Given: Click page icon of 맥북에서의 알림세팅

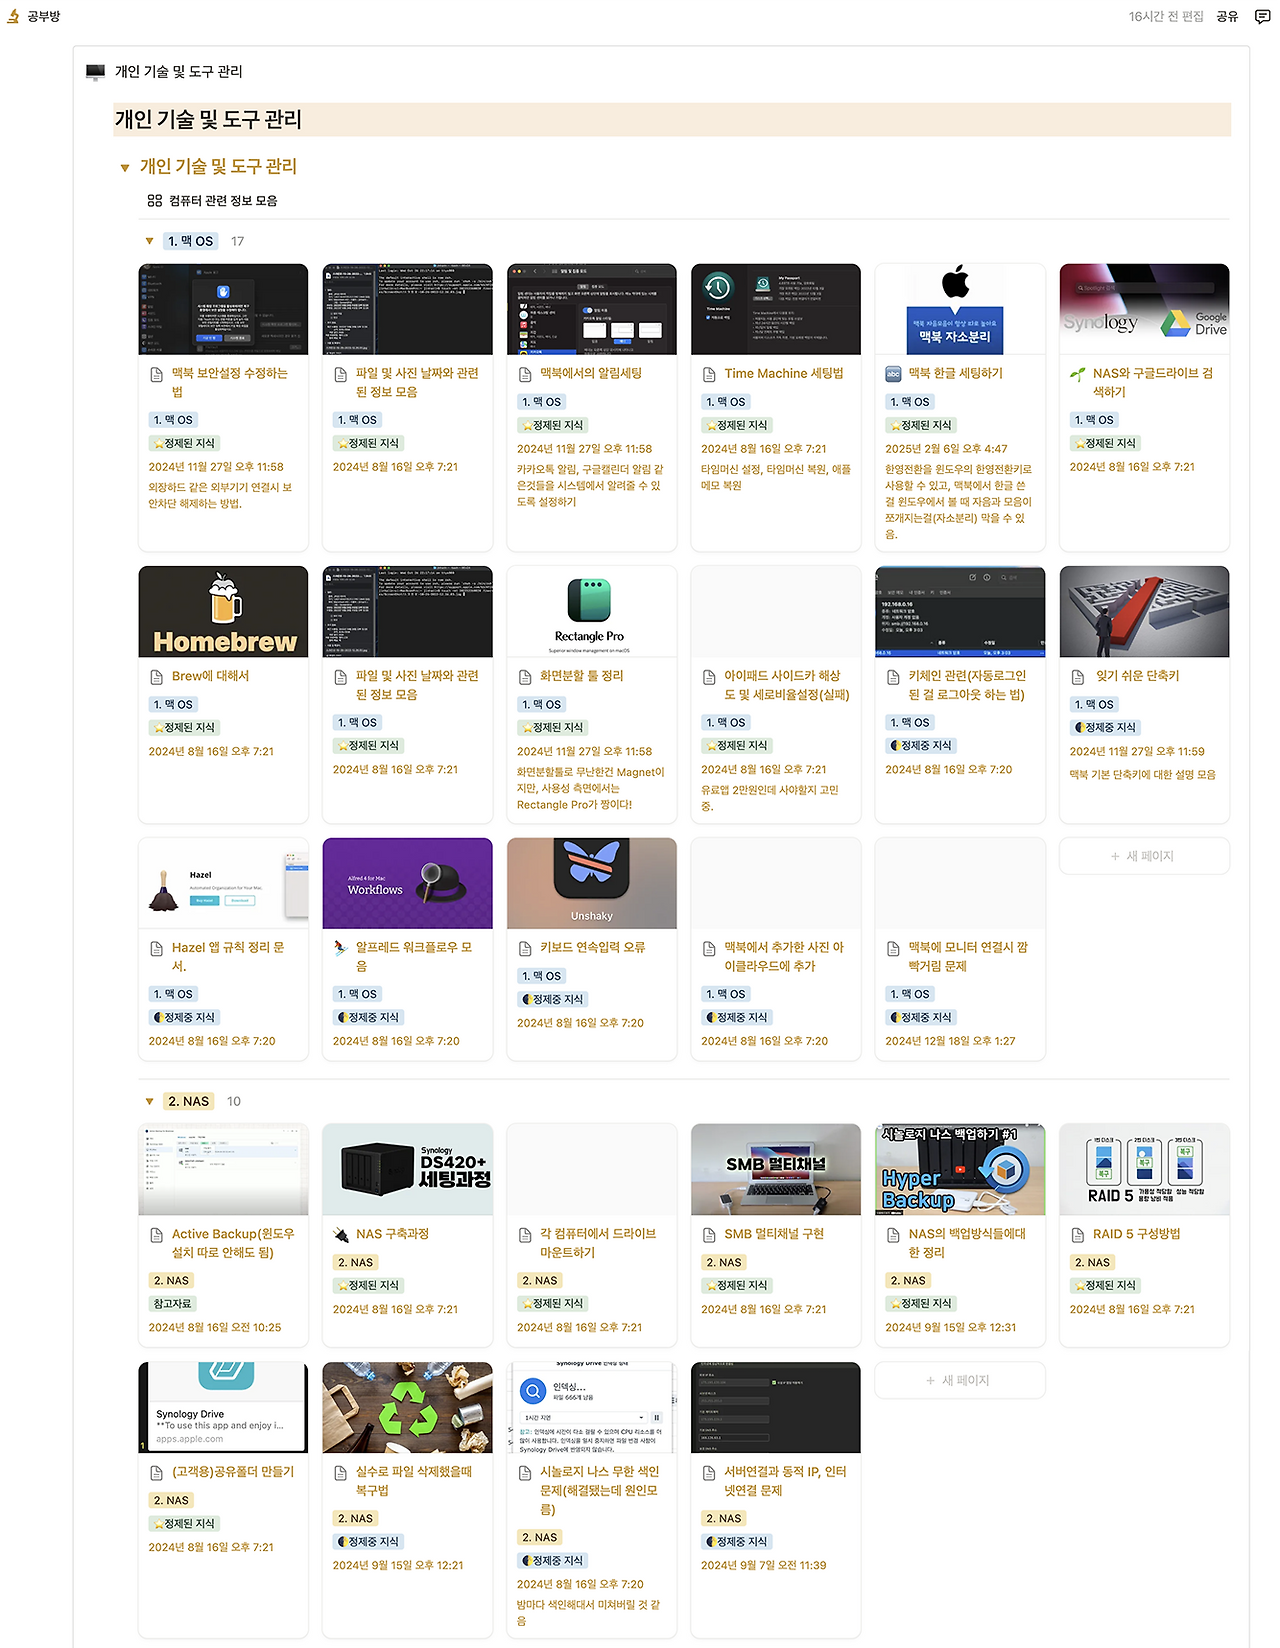Looking at the screenshot, I should pos(525,374).
